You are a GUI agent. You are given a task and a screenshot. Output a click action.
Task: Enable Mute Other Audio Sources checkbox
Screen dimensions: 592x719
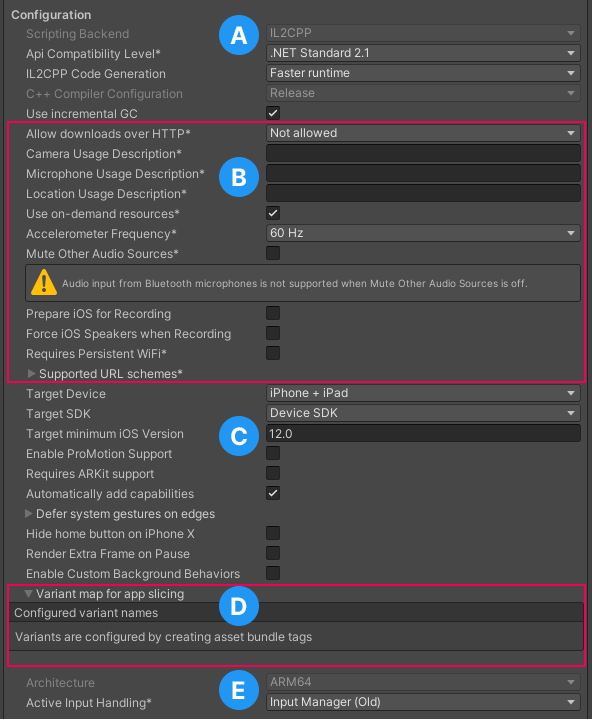273,253
